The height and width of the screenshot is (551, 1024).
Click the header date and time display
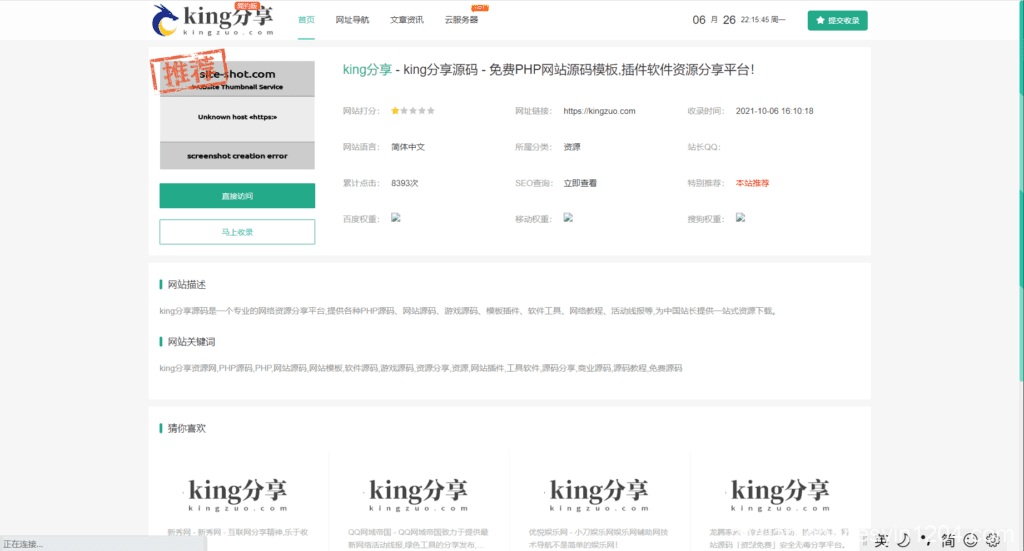pos(739,20)
